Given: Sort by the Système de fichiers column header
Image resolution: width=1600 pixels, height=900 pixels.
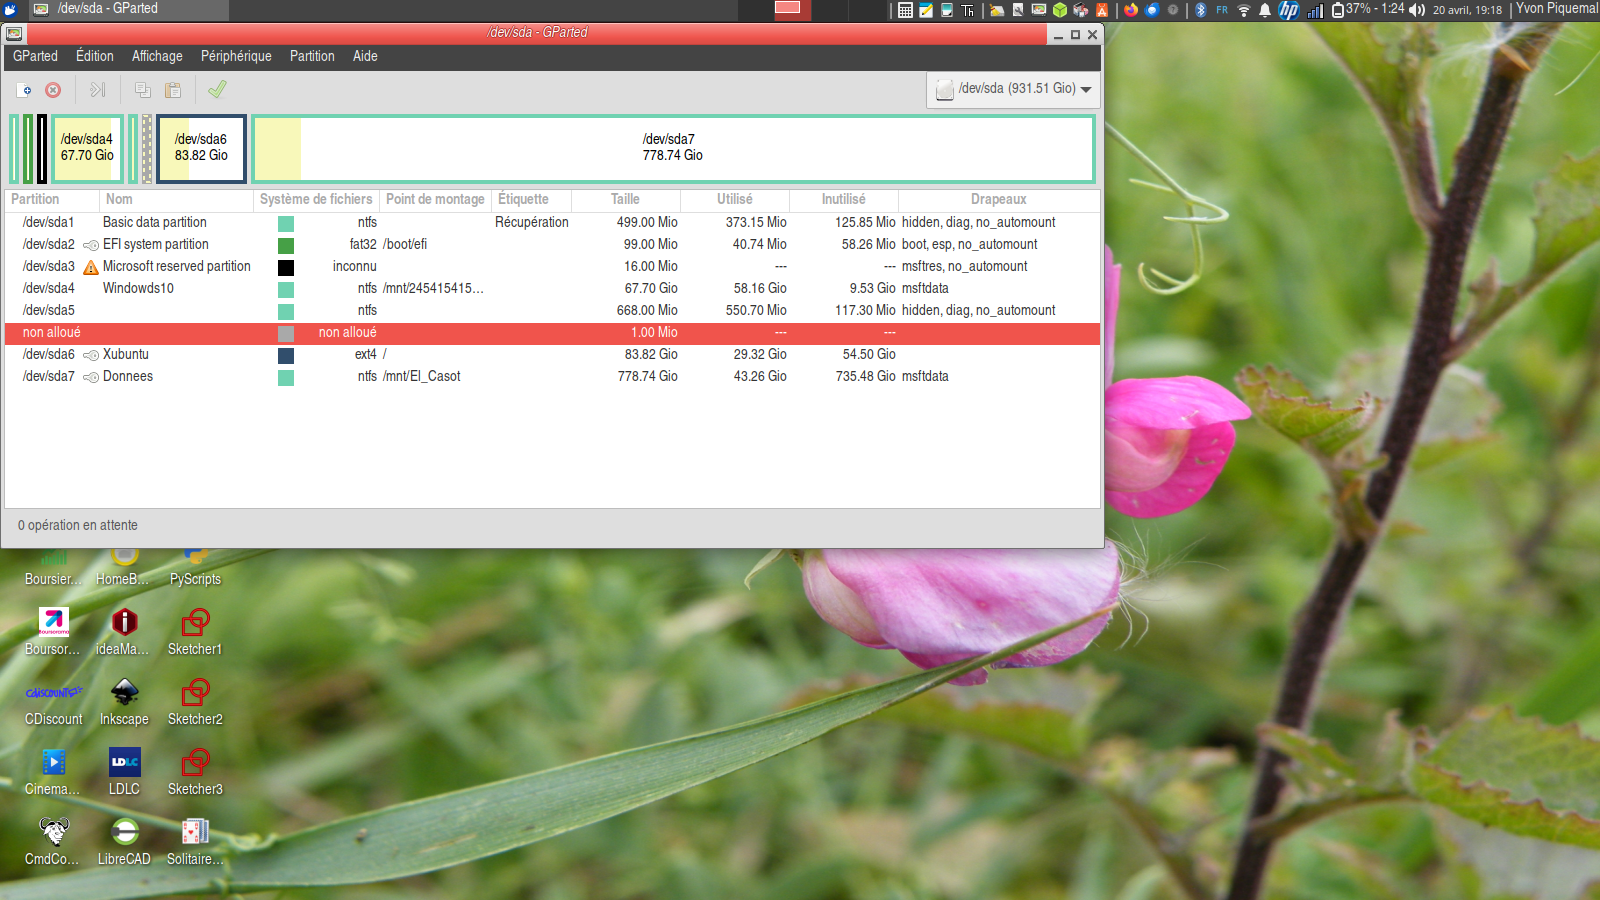Looking at the screenshot, I should (x=316, y=200).
